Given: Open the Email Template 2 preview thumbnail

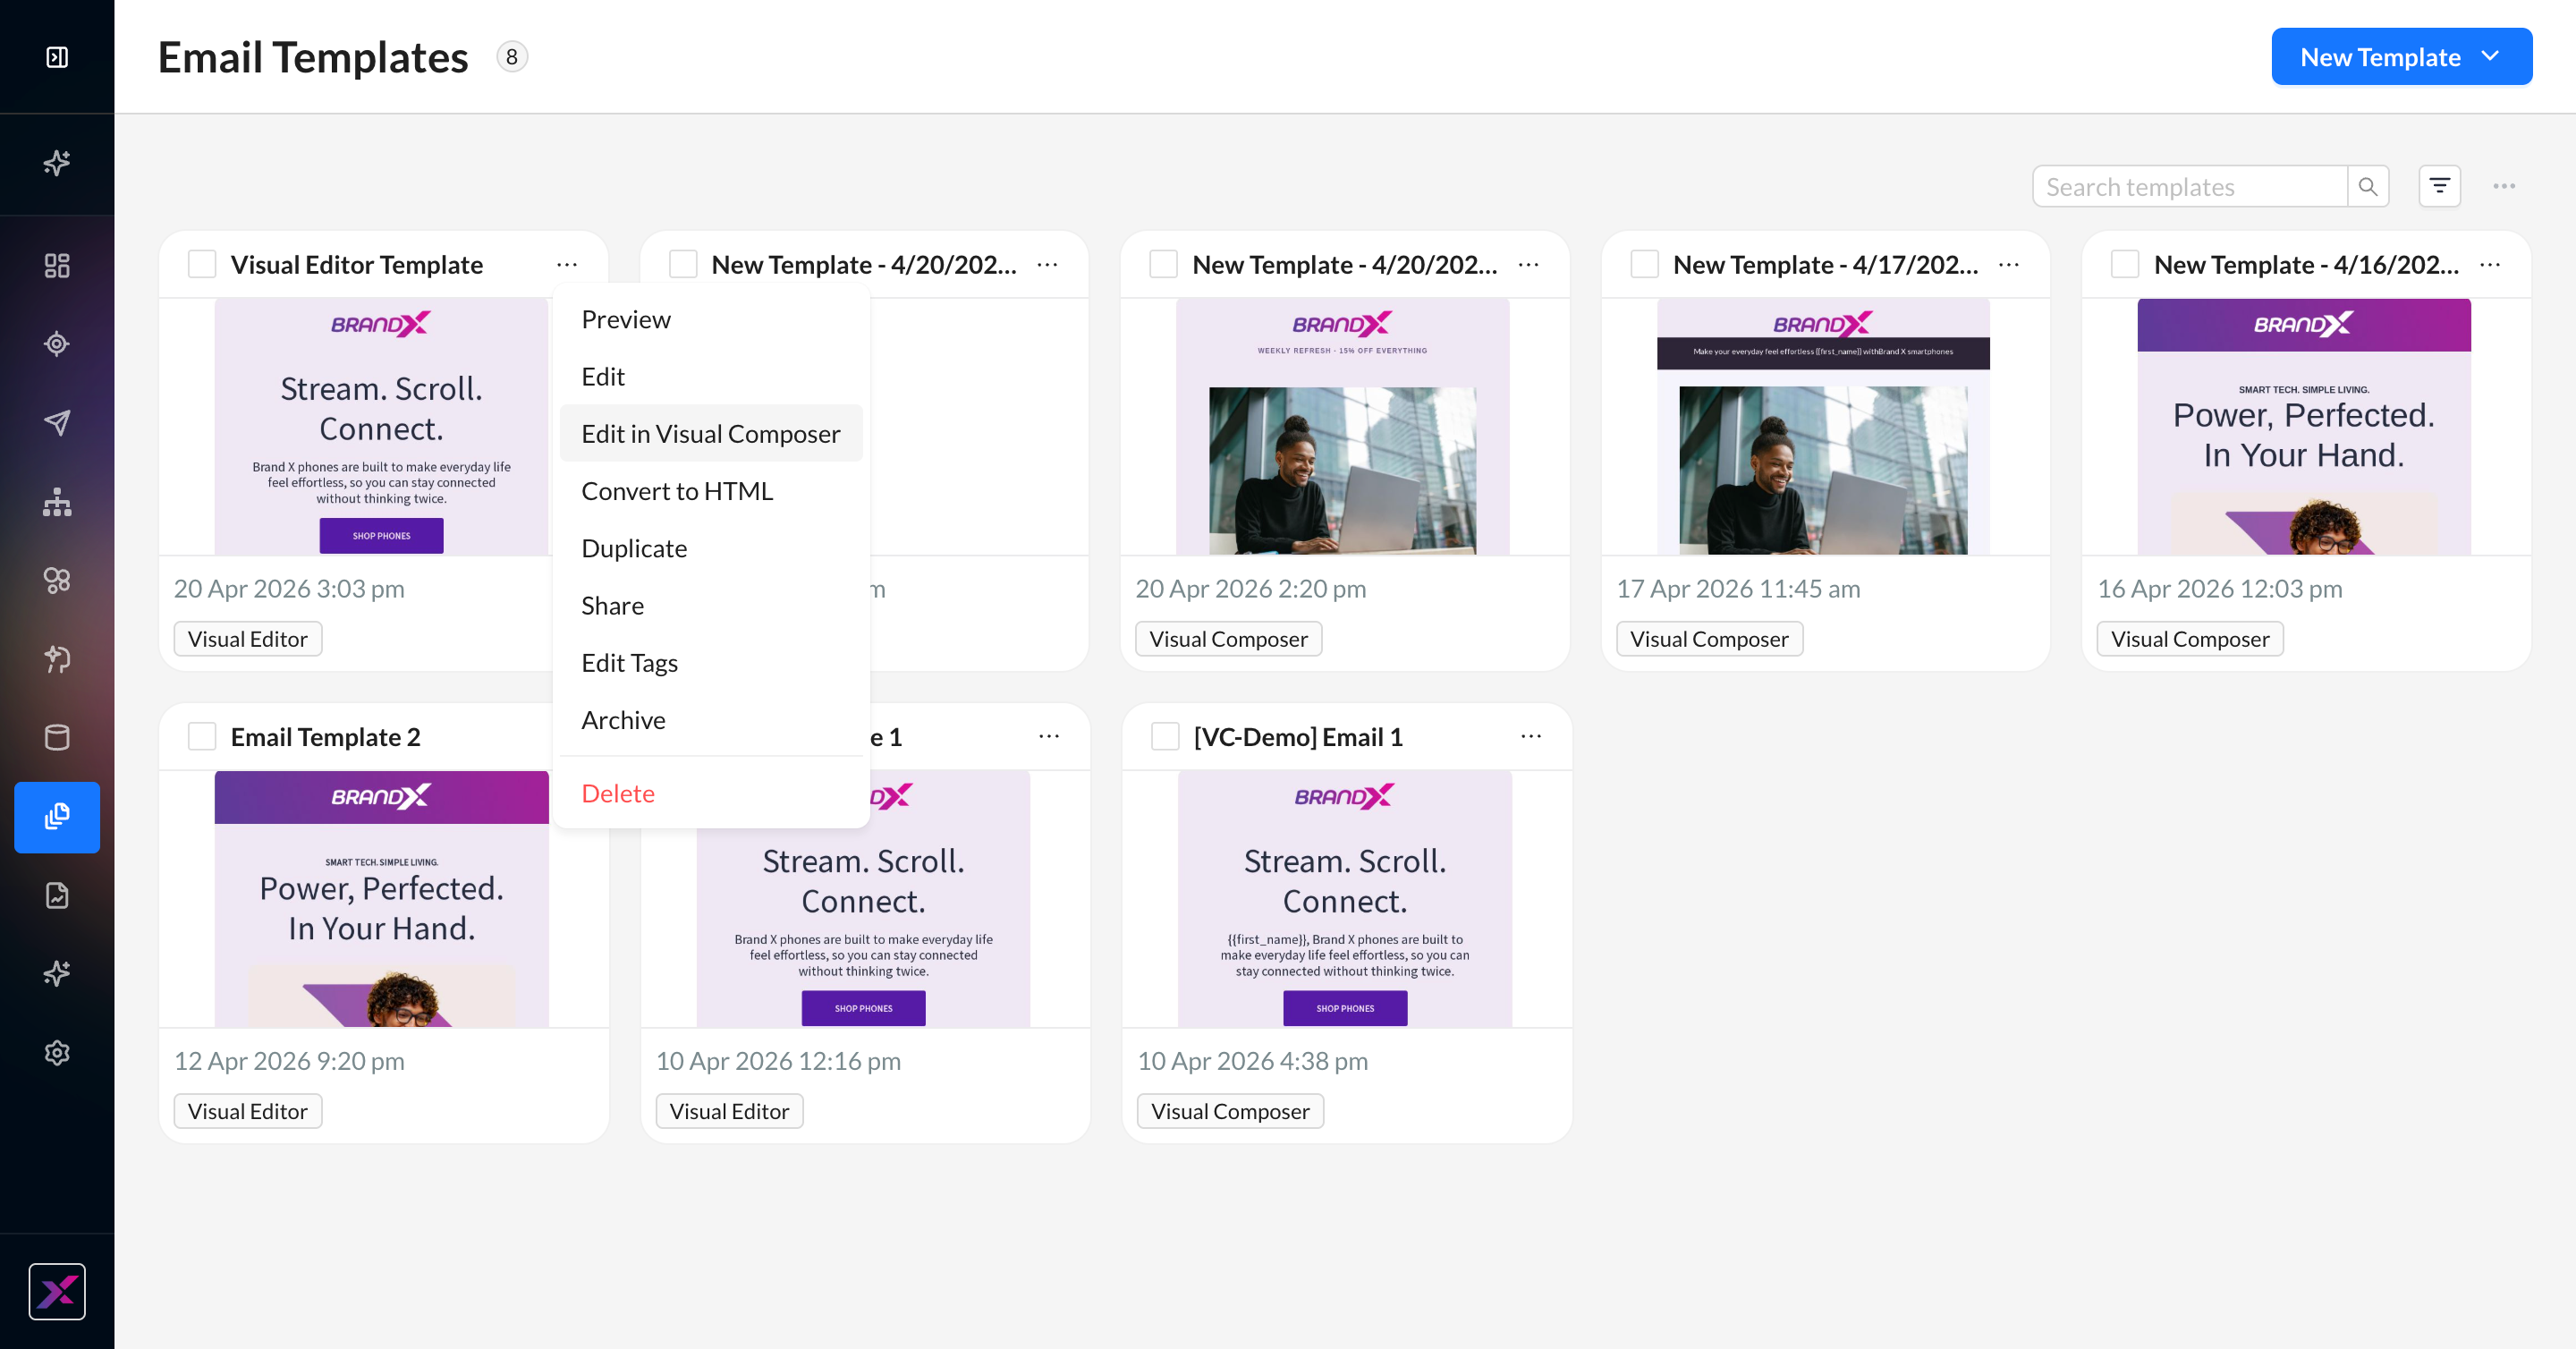Looking at the screenshot, I should 382,899.
